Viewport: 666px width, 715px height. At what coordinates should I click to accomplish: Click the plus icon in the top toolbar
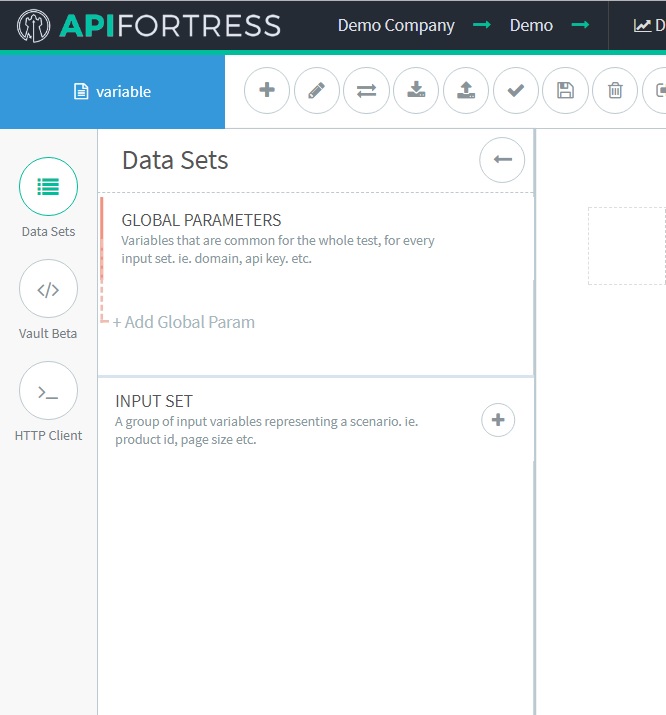click(x=267, y=91)
